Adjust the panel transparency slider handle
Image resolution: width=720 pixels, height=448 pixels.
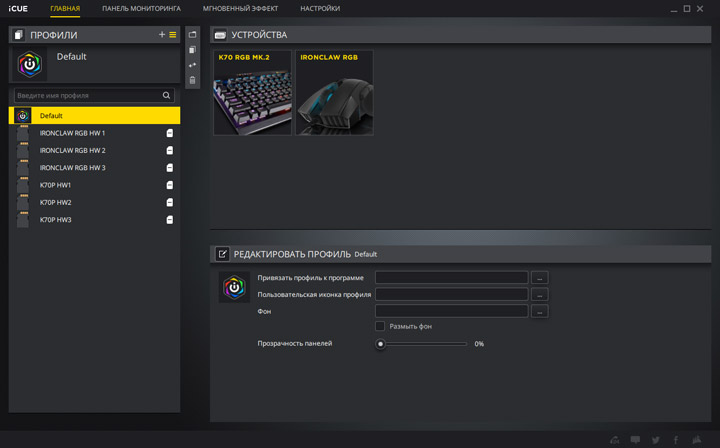tap(380, 344)
